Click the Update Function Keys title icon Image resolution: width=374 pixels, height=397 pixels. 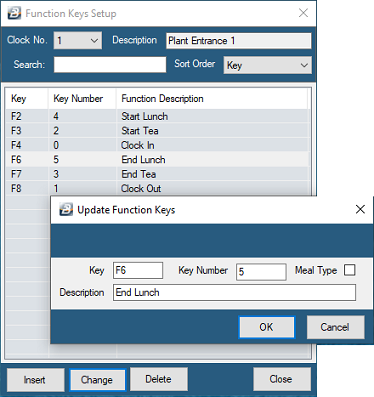pos(66,210)
